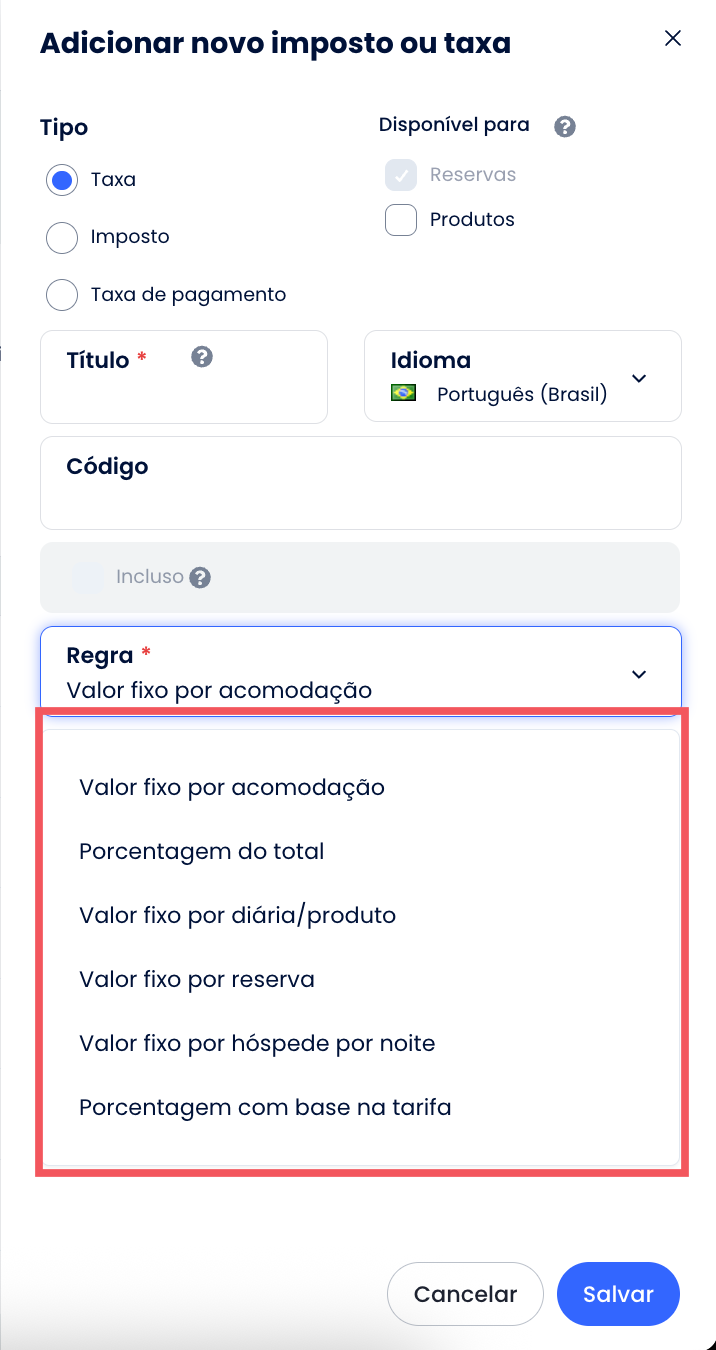
Task: Click help icon beside Disponível para
Action: [x=565, y=127]
